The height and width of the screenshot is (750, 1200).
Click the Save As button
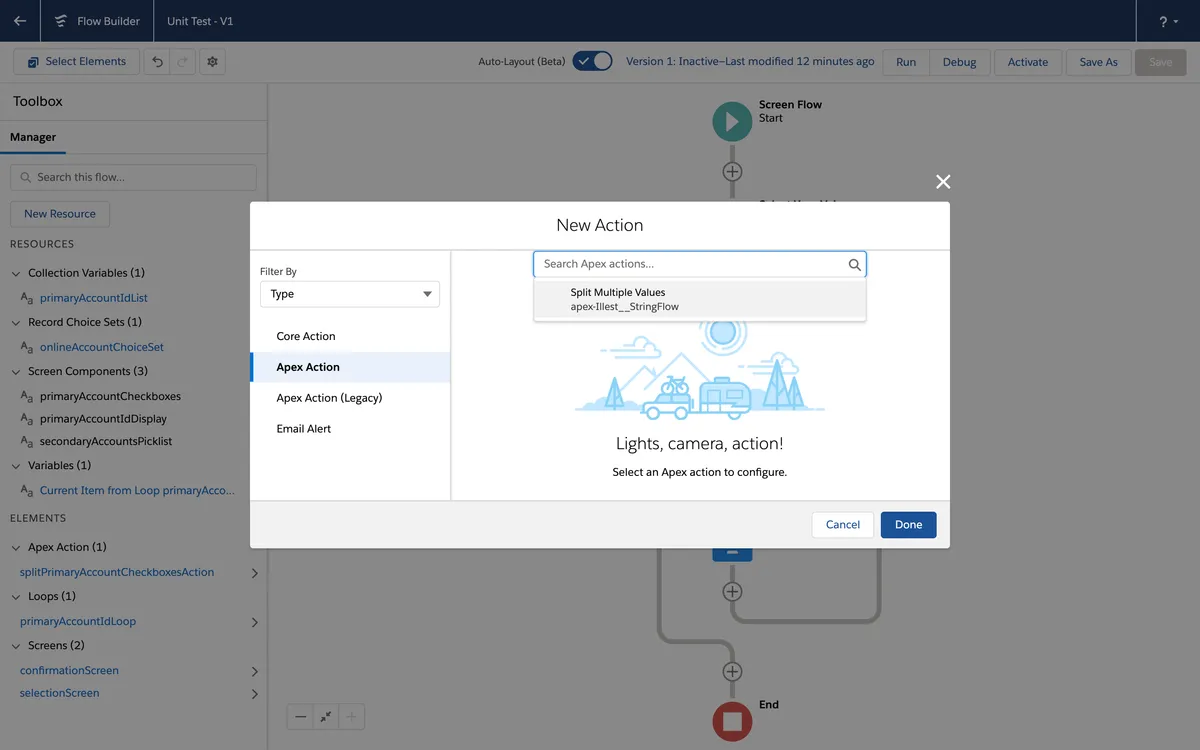point(1099,62)
